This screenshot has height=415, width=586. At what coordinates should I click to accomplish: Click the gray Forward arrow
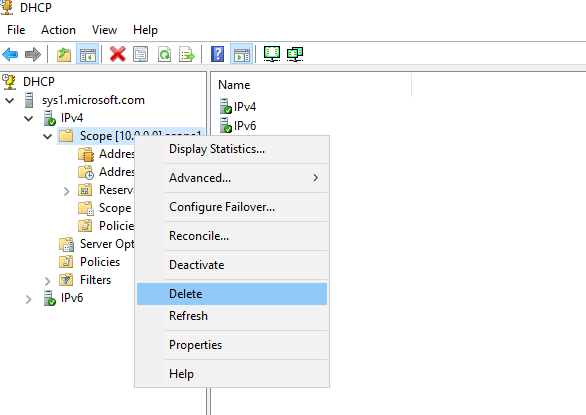(33, 55)
